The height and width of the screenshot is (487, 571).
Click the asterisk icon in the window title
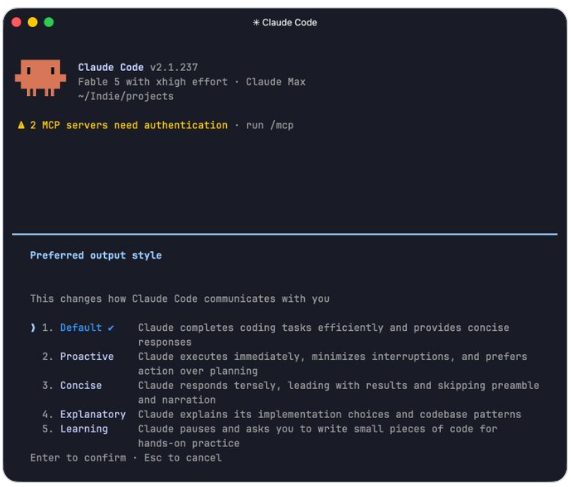click(256, 23)
